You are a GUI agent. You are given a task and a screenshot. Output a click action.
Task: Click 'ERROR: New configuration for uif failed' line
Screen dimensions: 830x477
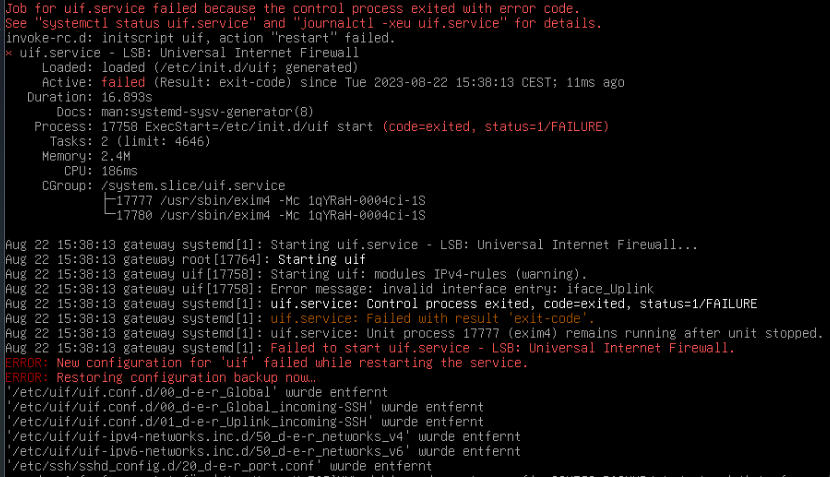(x=267, y=363)
